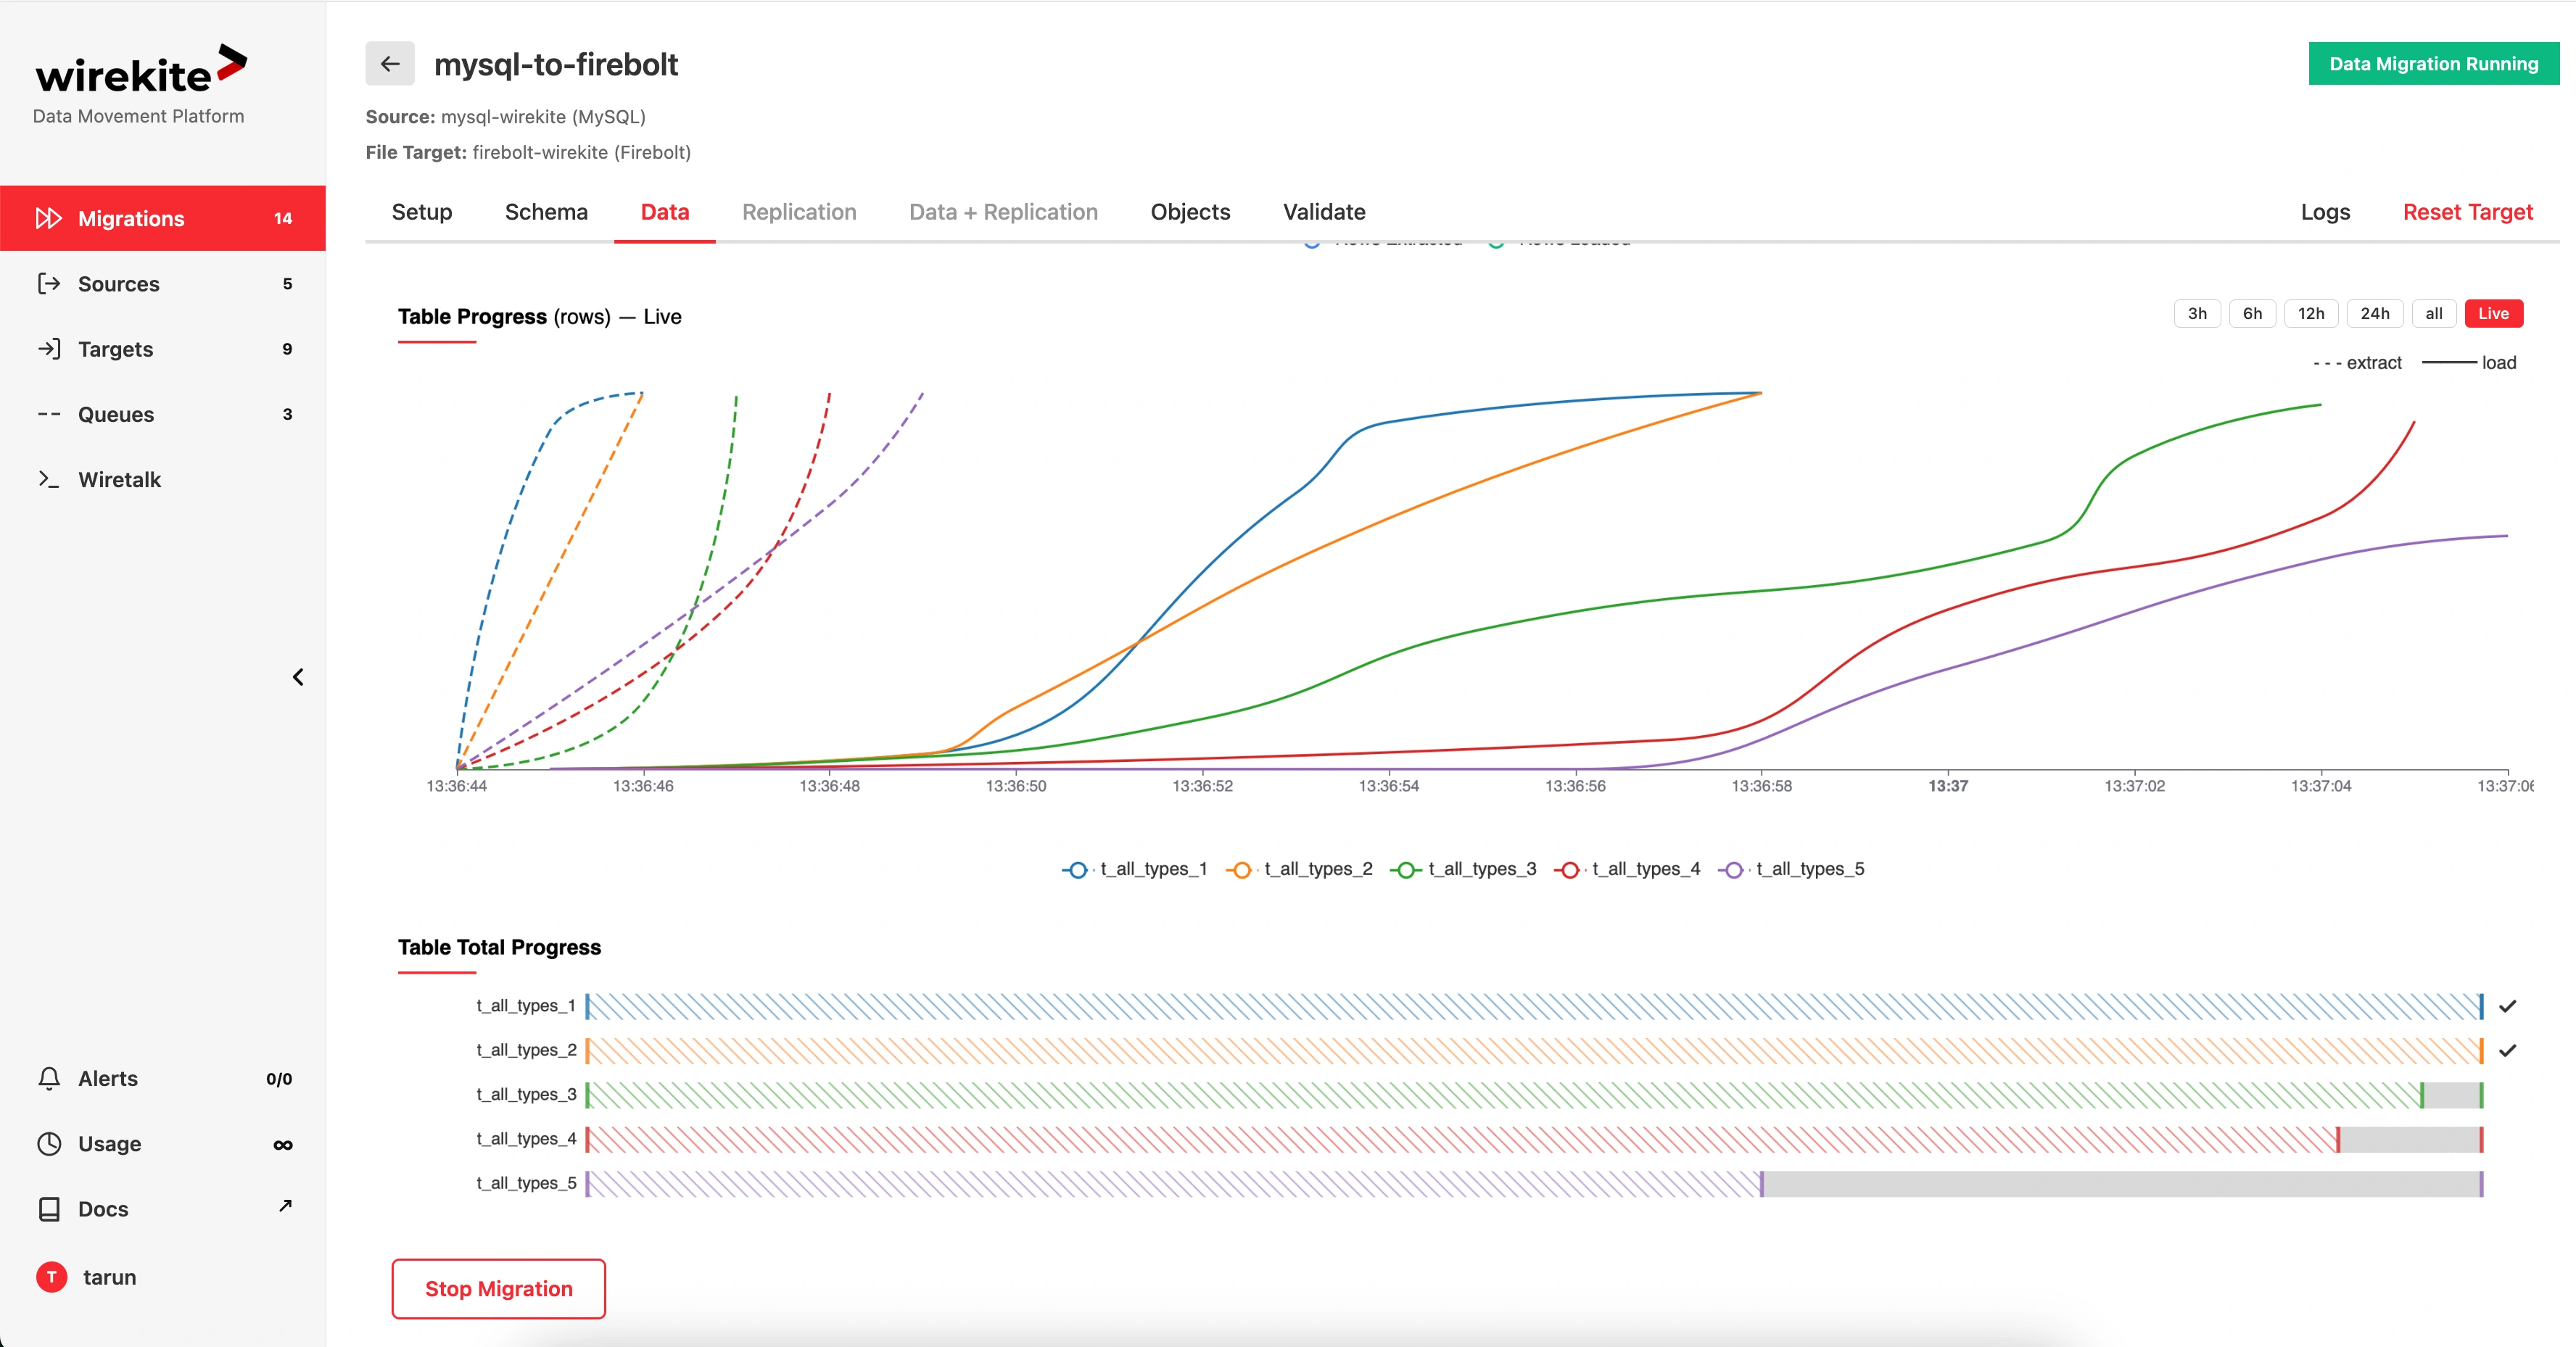
Task: Click the Source: mysql-wirekite (MySQL) text
Action: (505, 117)
